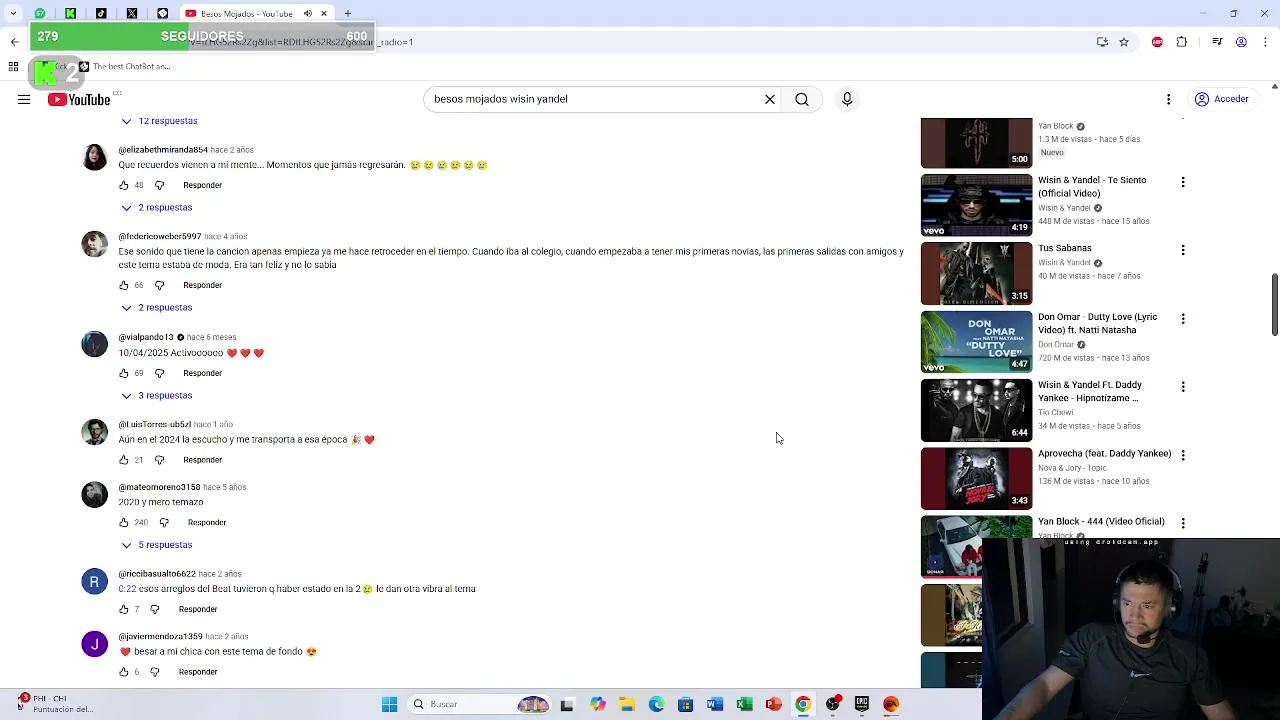
Task: Open the Chrome extensions puzzle icon
Action: [x=1182, y=42]
